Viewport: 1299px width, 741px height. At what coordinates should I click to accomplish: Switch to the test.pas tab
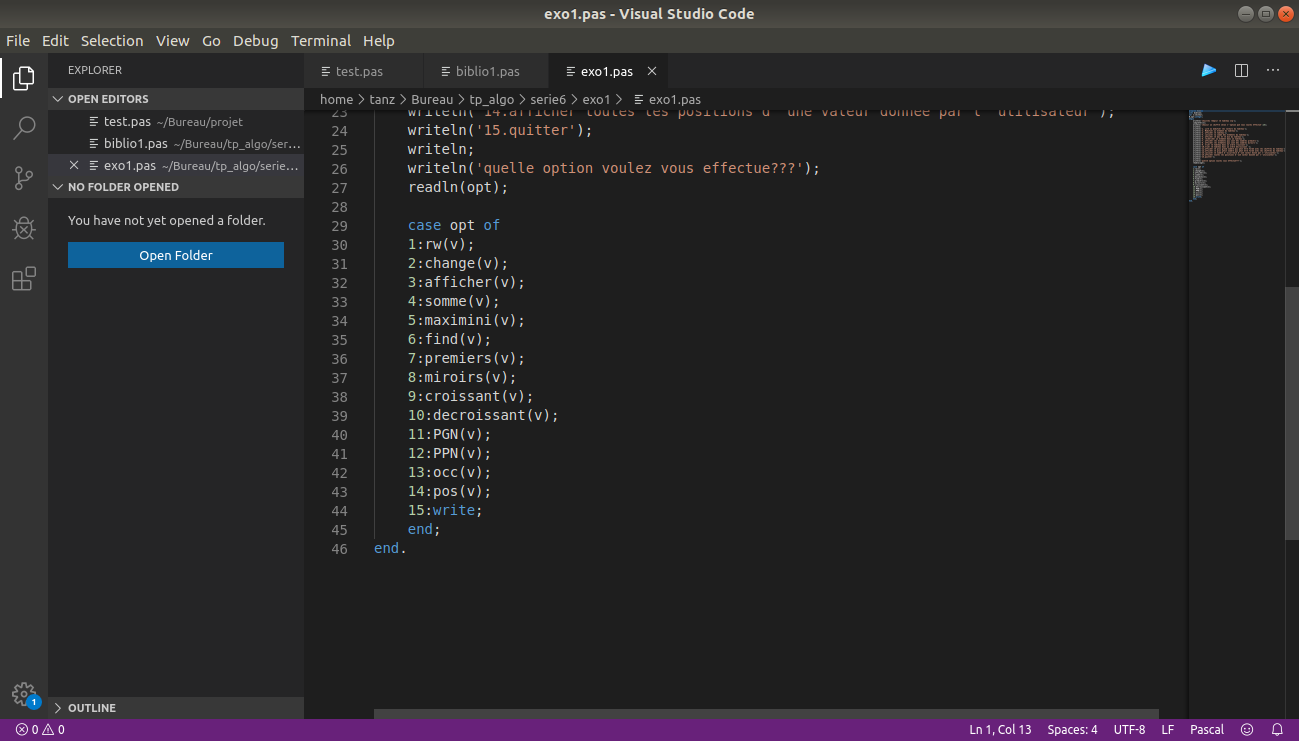(x=364, y=72)
